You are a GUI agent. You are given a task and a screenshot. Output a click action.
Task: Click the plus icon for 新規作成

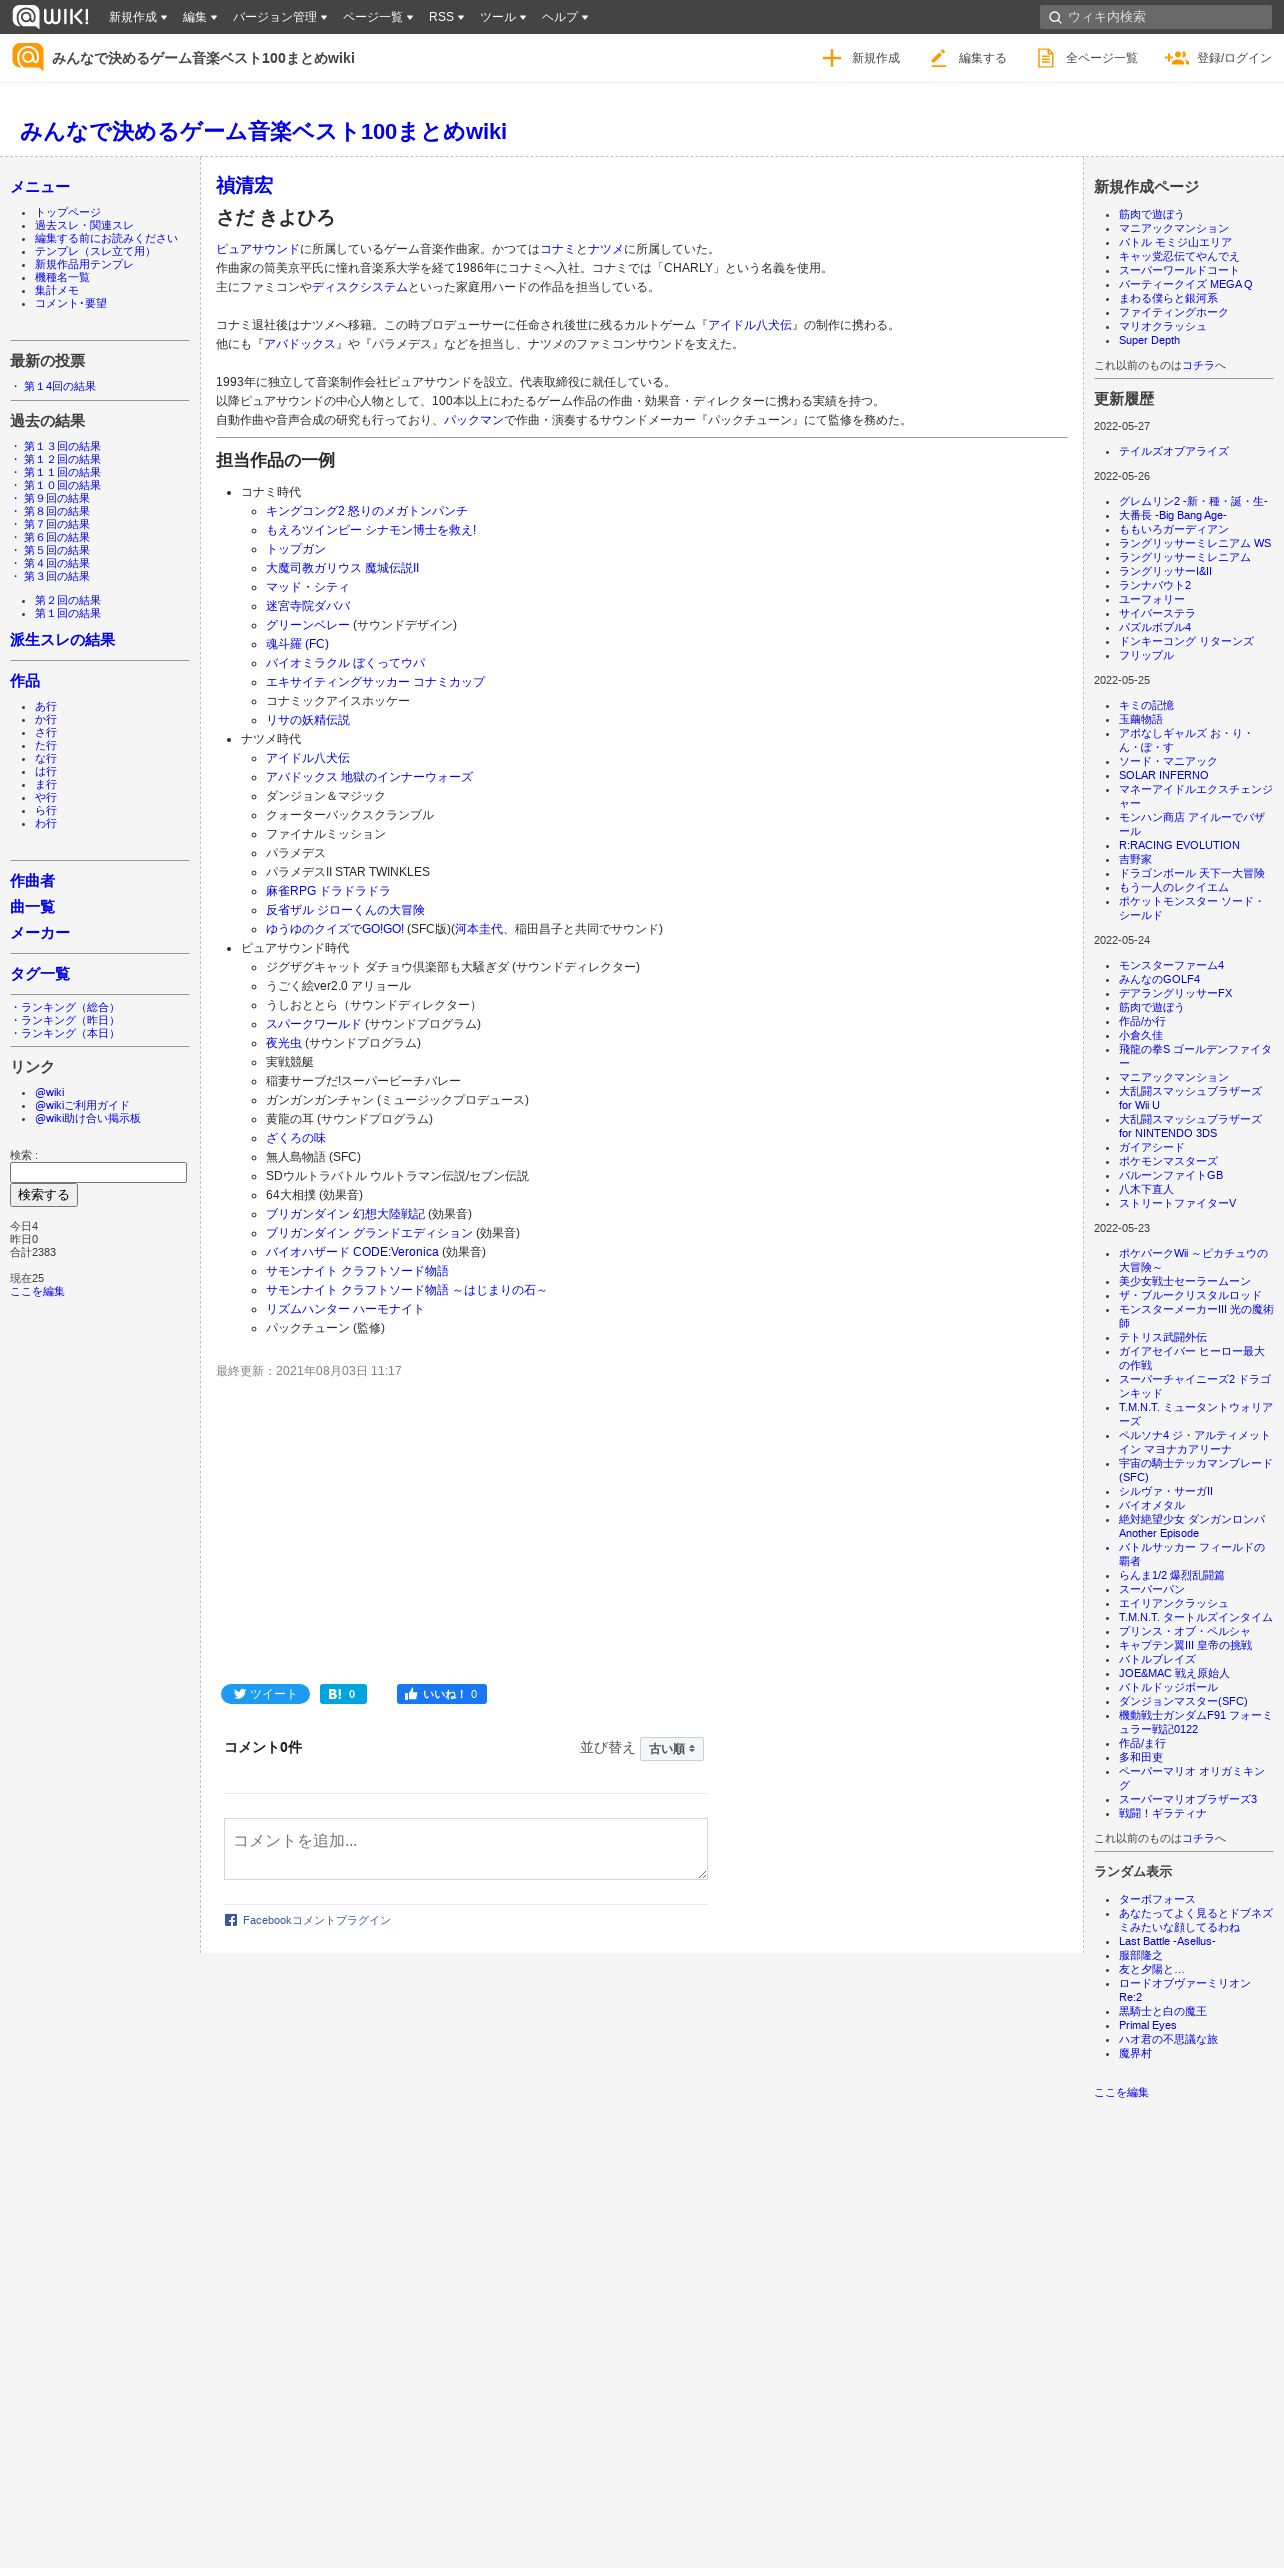(831, 58)
